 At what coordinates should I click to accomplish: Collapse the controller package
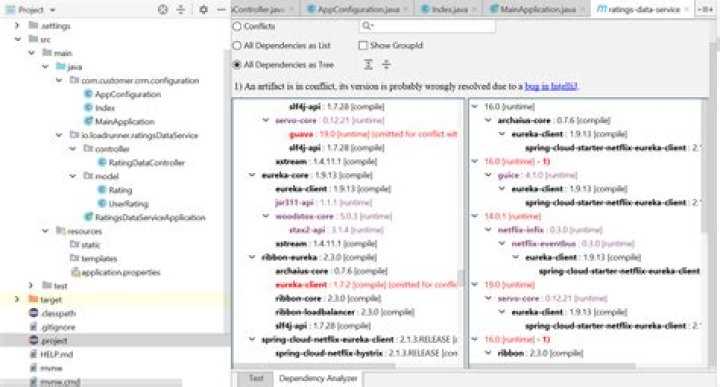click(x=73, y=149)
